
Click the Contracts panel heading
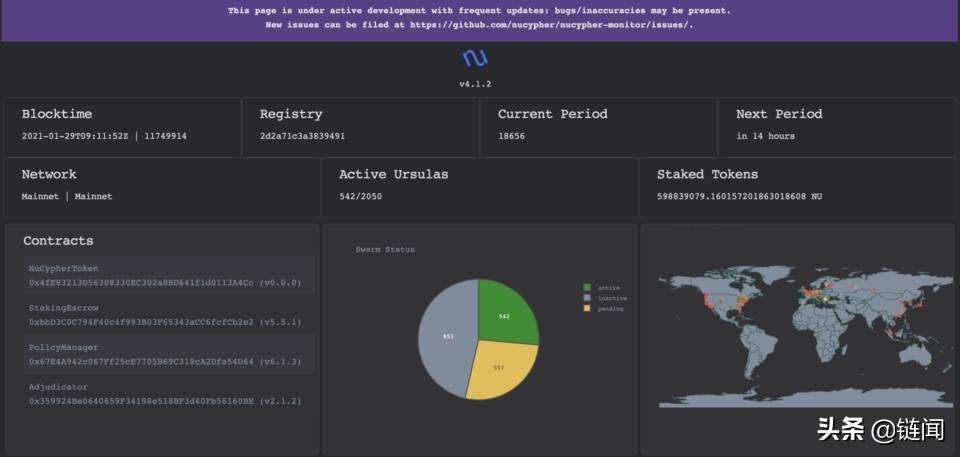(58, 241)
